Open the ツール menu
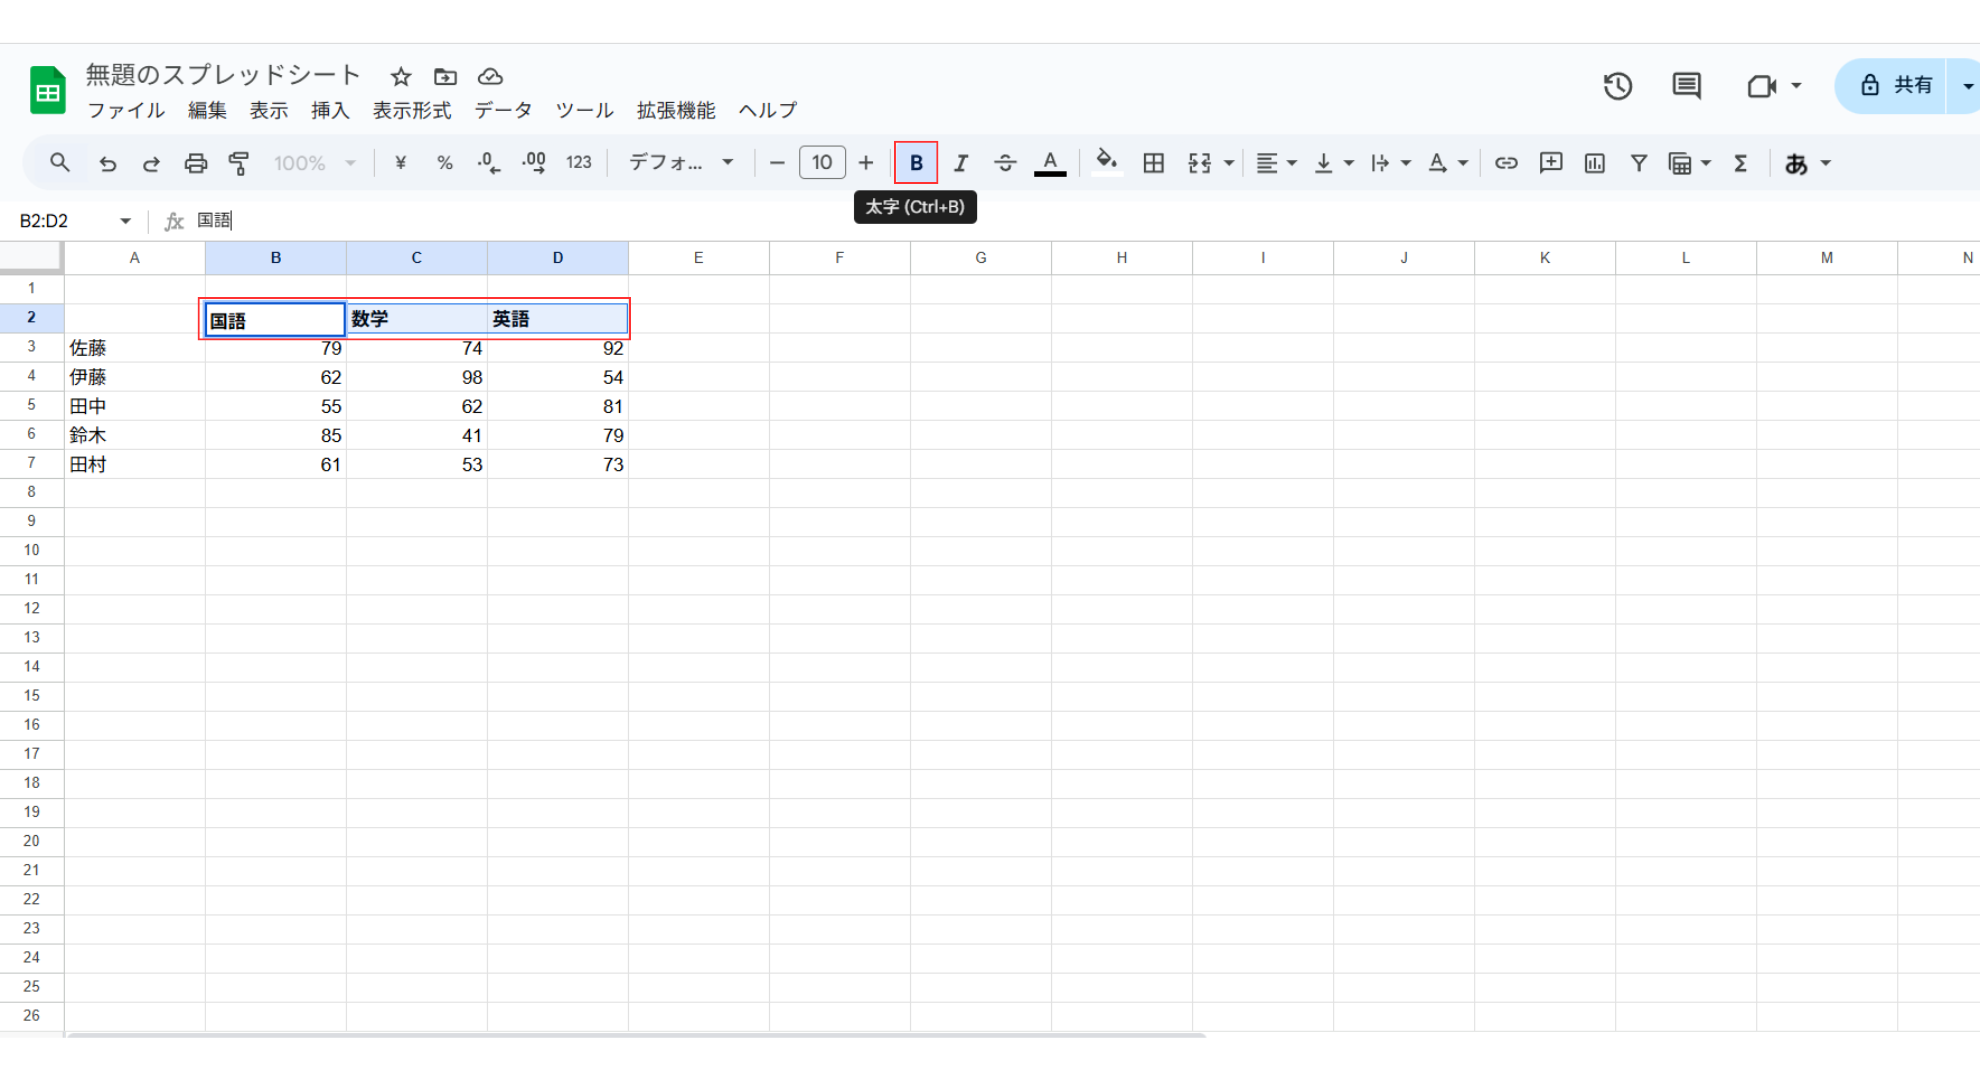The image size is (1980, 1080). [584, 111]
